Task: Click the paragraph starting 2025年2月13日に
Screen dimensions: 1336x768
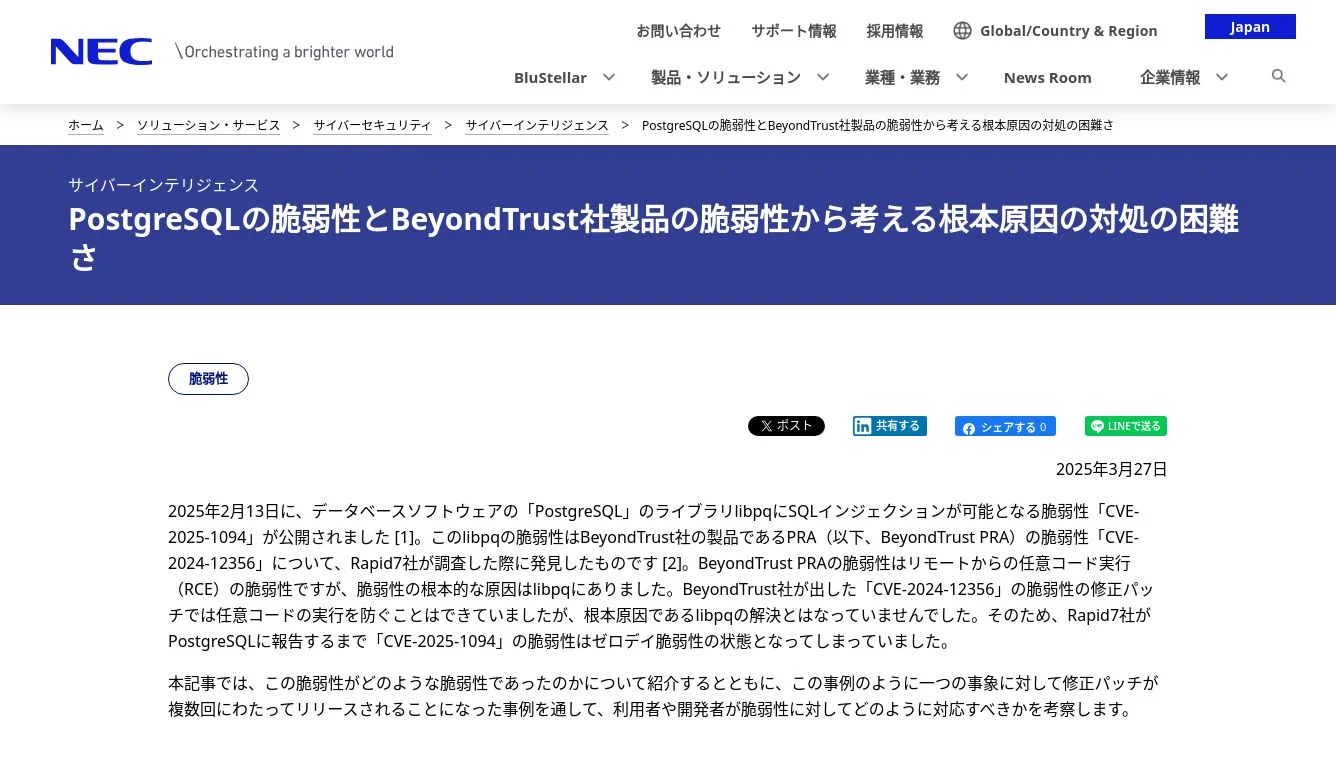Action: click(660, 576)
